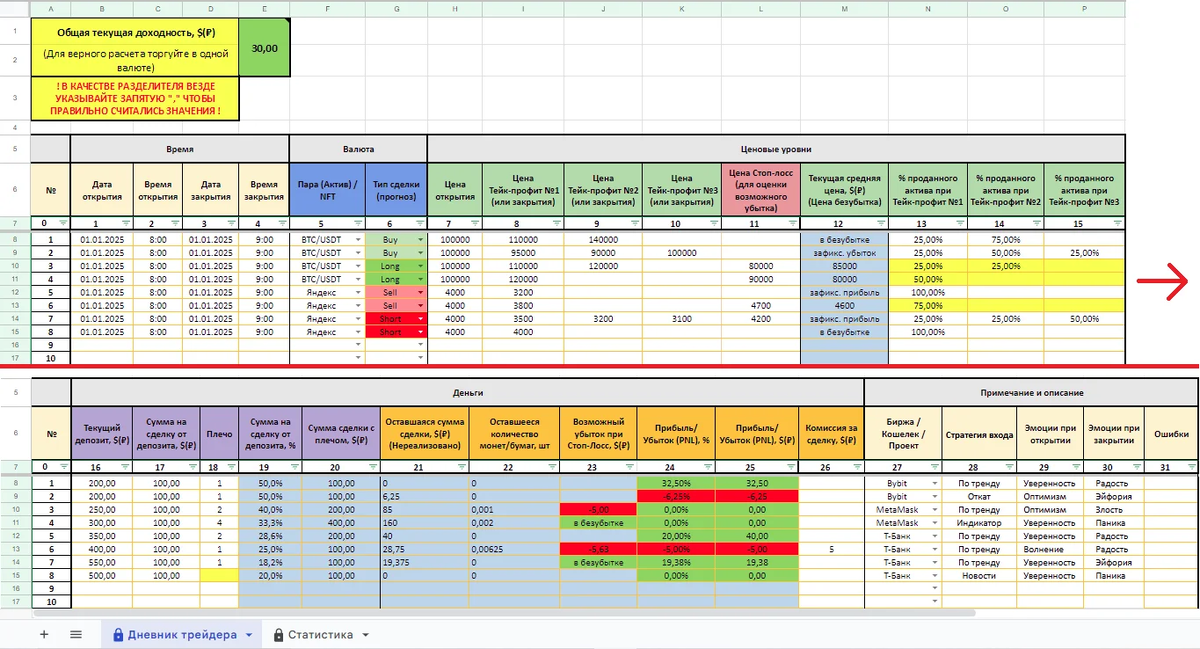Image resolution: width=1200 pixels, height=649 pixels.
Task: Open filter icon for column numbered 1
Action: click(126, 223)
